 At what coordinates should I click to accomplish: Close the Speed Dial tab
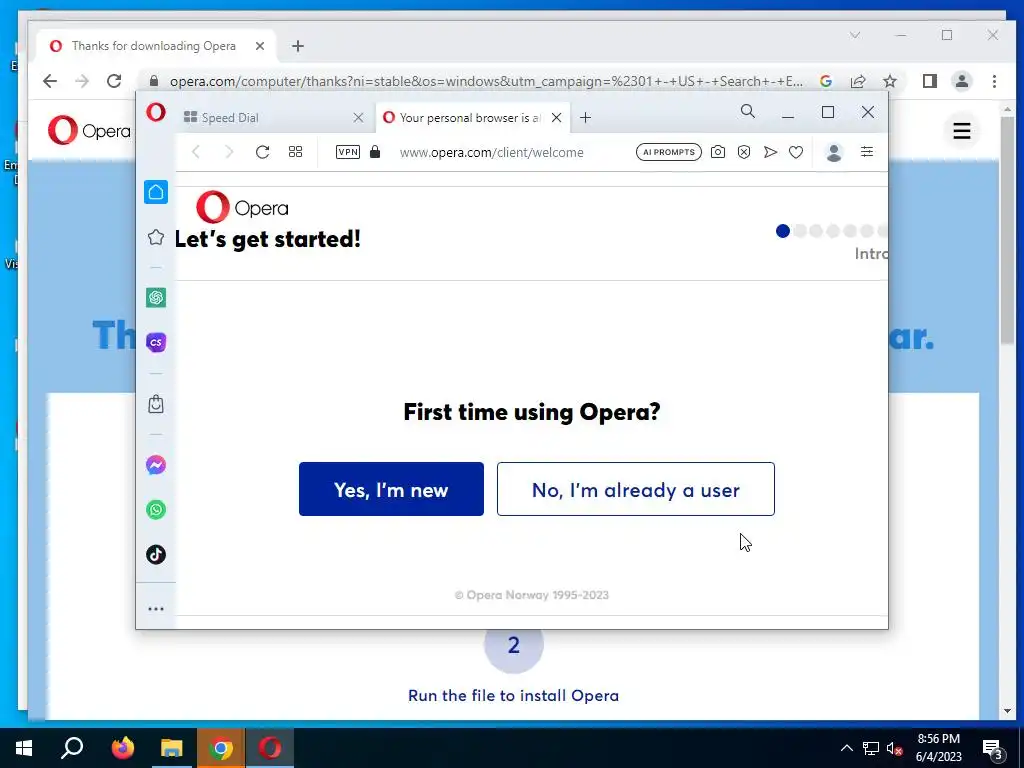click(x=358, y=118)
